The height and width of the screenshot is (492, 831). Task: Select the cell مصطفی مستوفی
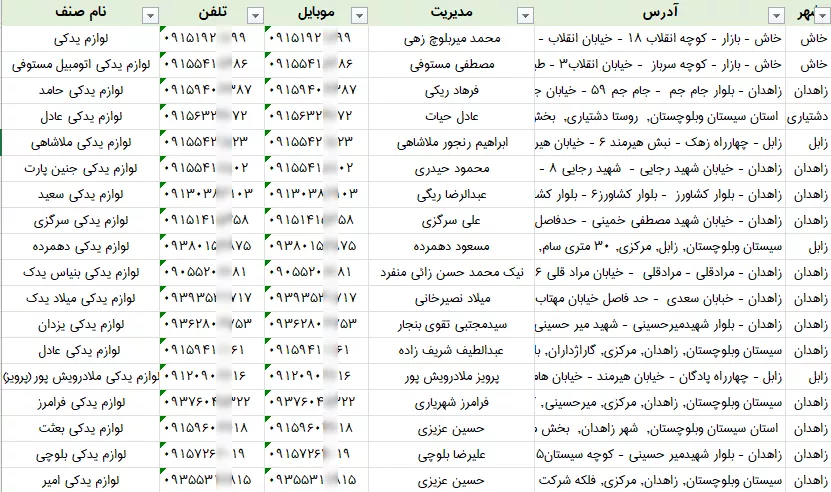[452, 65]
